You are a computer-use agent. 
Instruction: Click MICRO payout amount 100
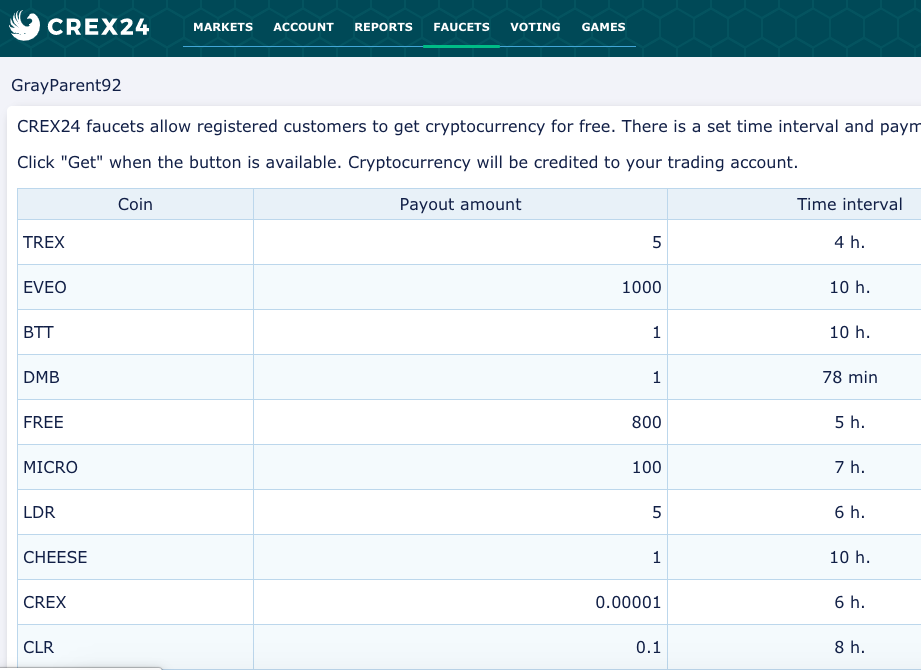[x=646, y=467]
